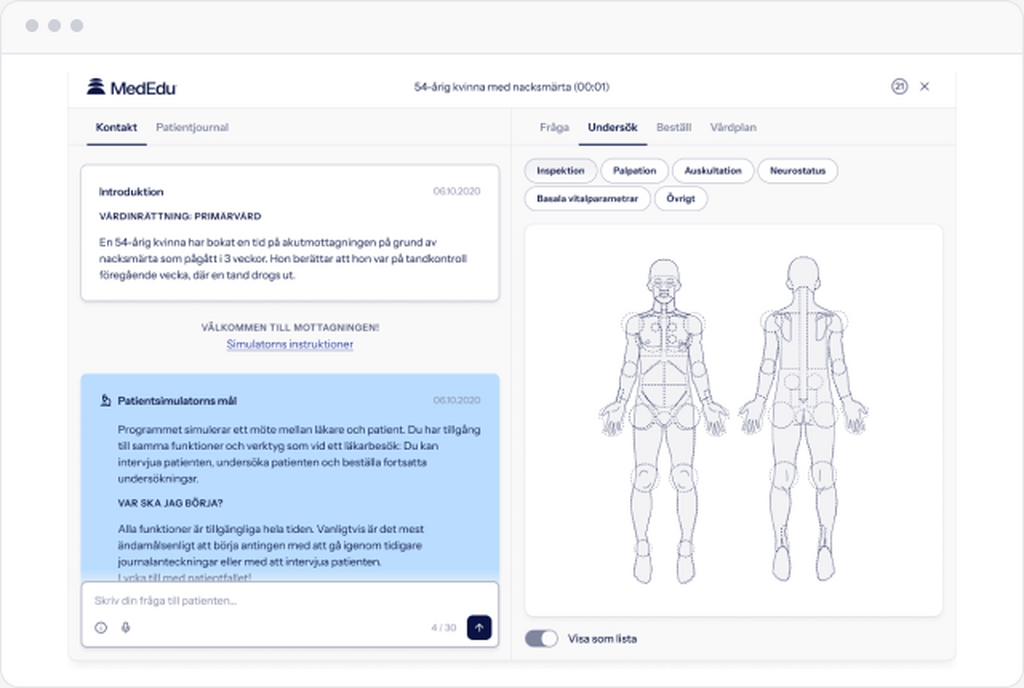This screenshot has height=688, width=1024.
Task: Click the 4 / 30 question counter
Action: tap(443, 627)
